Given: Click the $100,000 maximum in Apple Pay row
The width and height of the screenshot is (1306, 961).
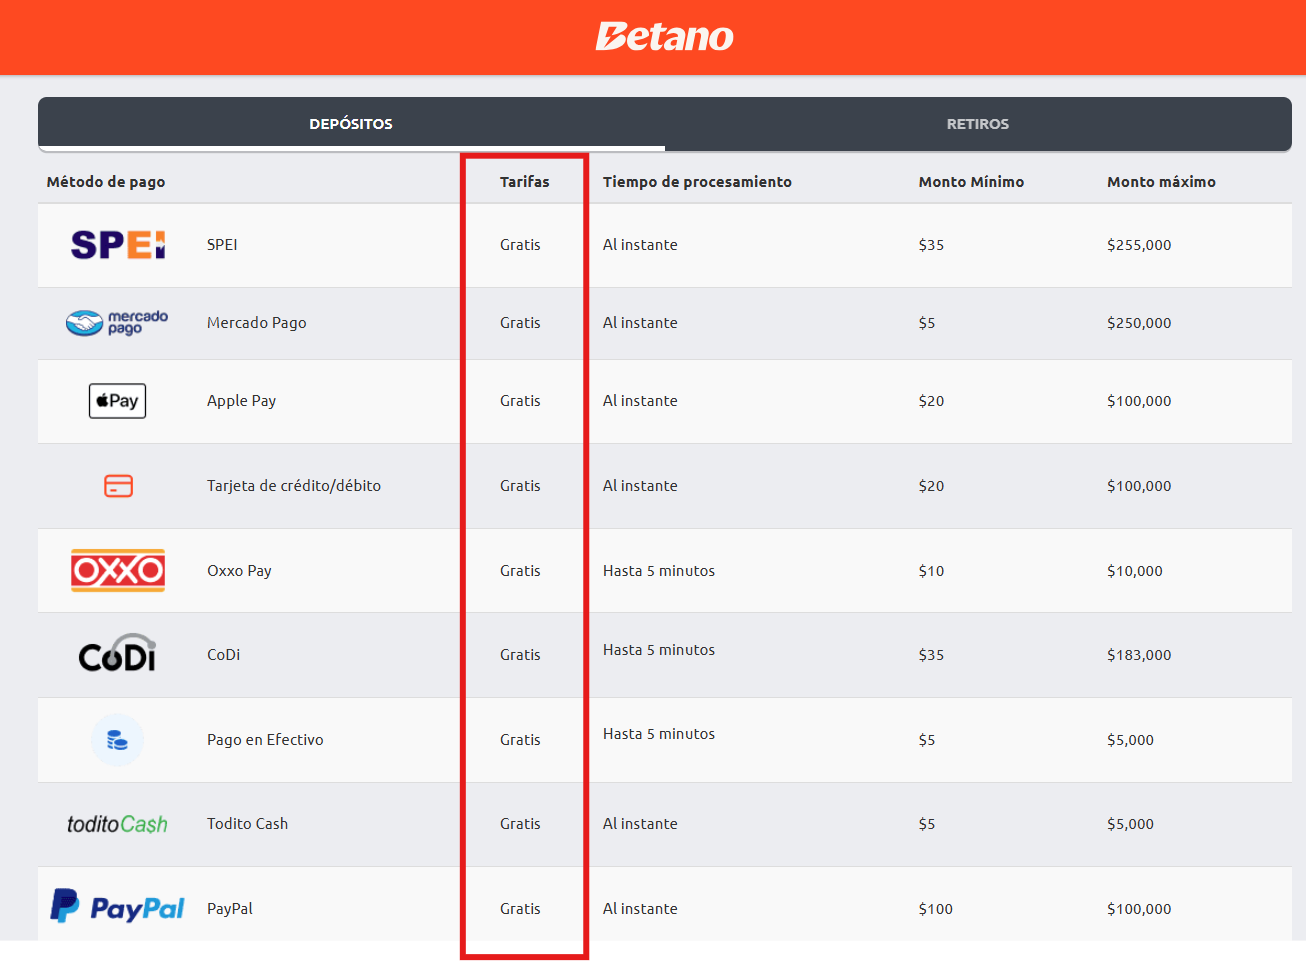Looking at the screenshot, I should point(1139,401).
